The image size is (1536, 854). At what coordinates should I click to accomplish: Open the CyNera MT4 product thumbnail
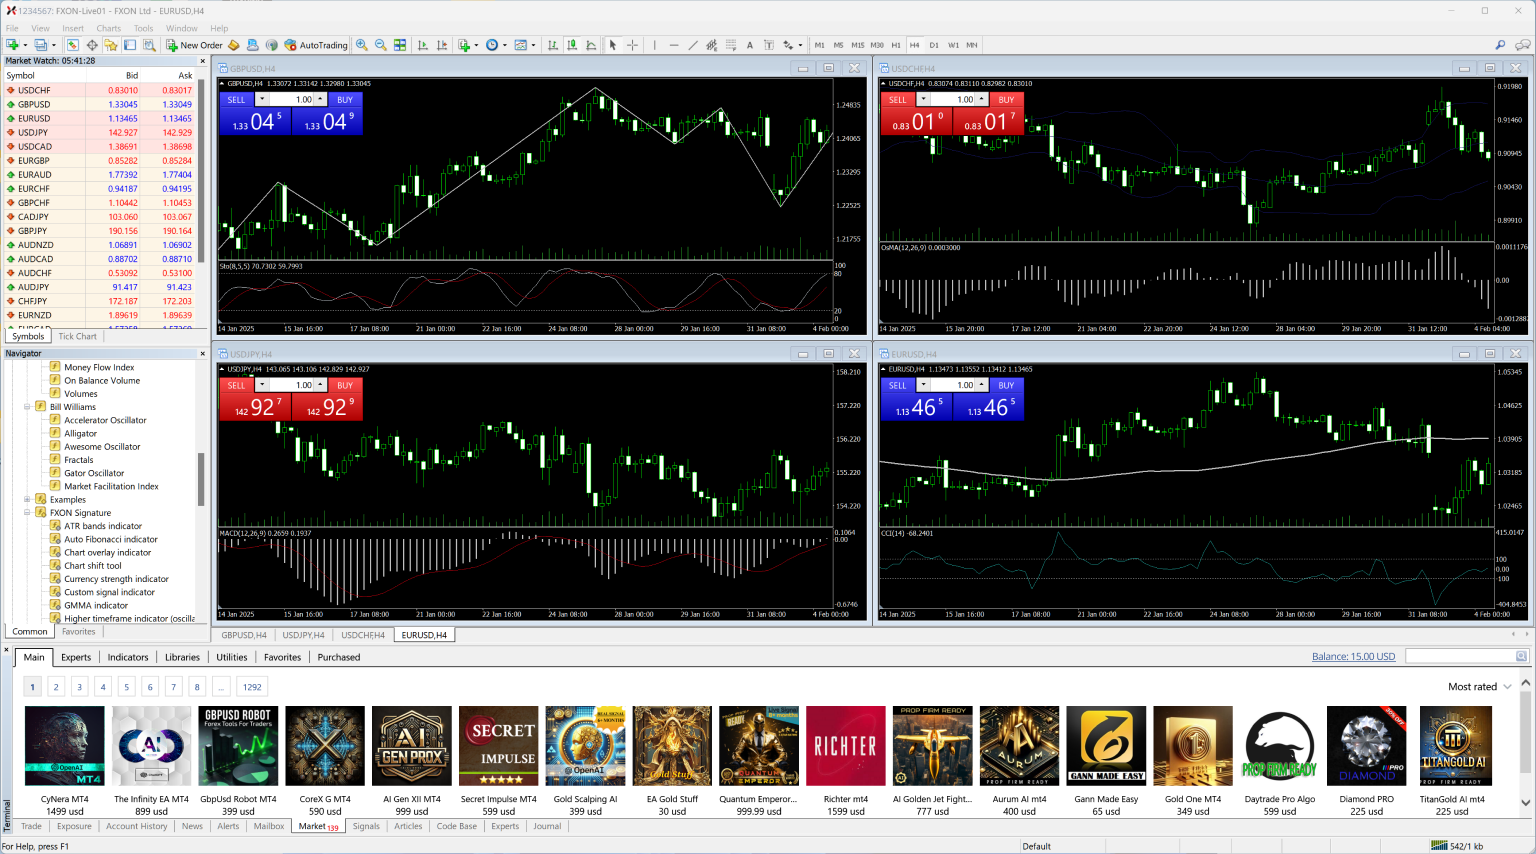point(64,746)
